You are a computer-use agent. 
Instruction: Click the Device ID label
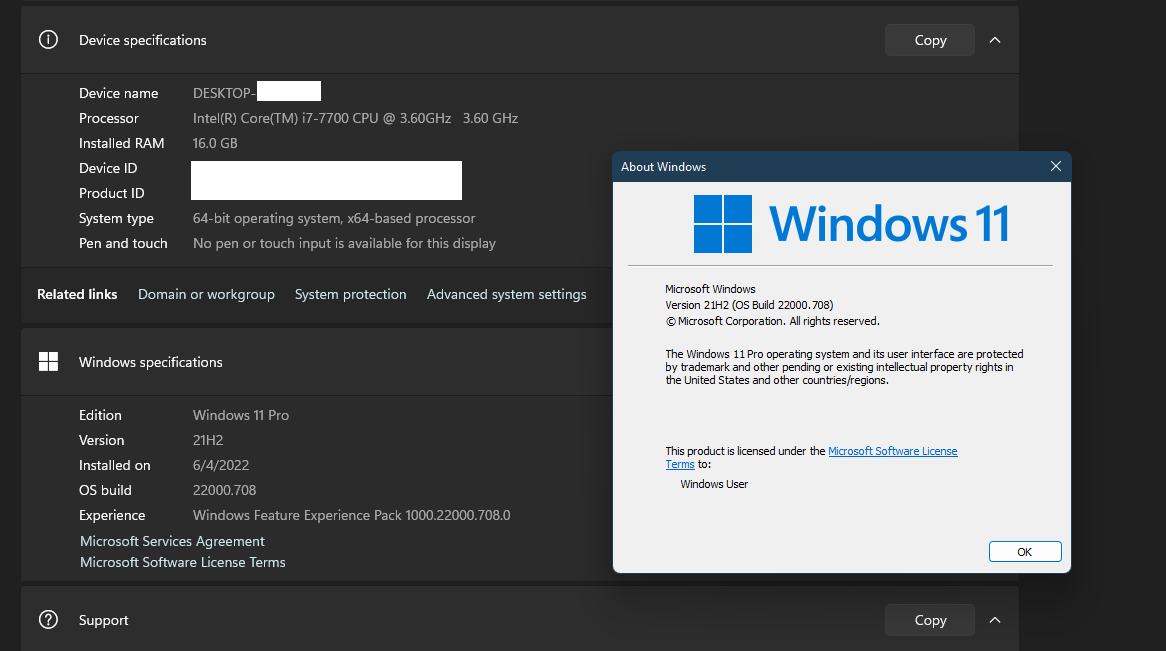[x=108, y=168]
